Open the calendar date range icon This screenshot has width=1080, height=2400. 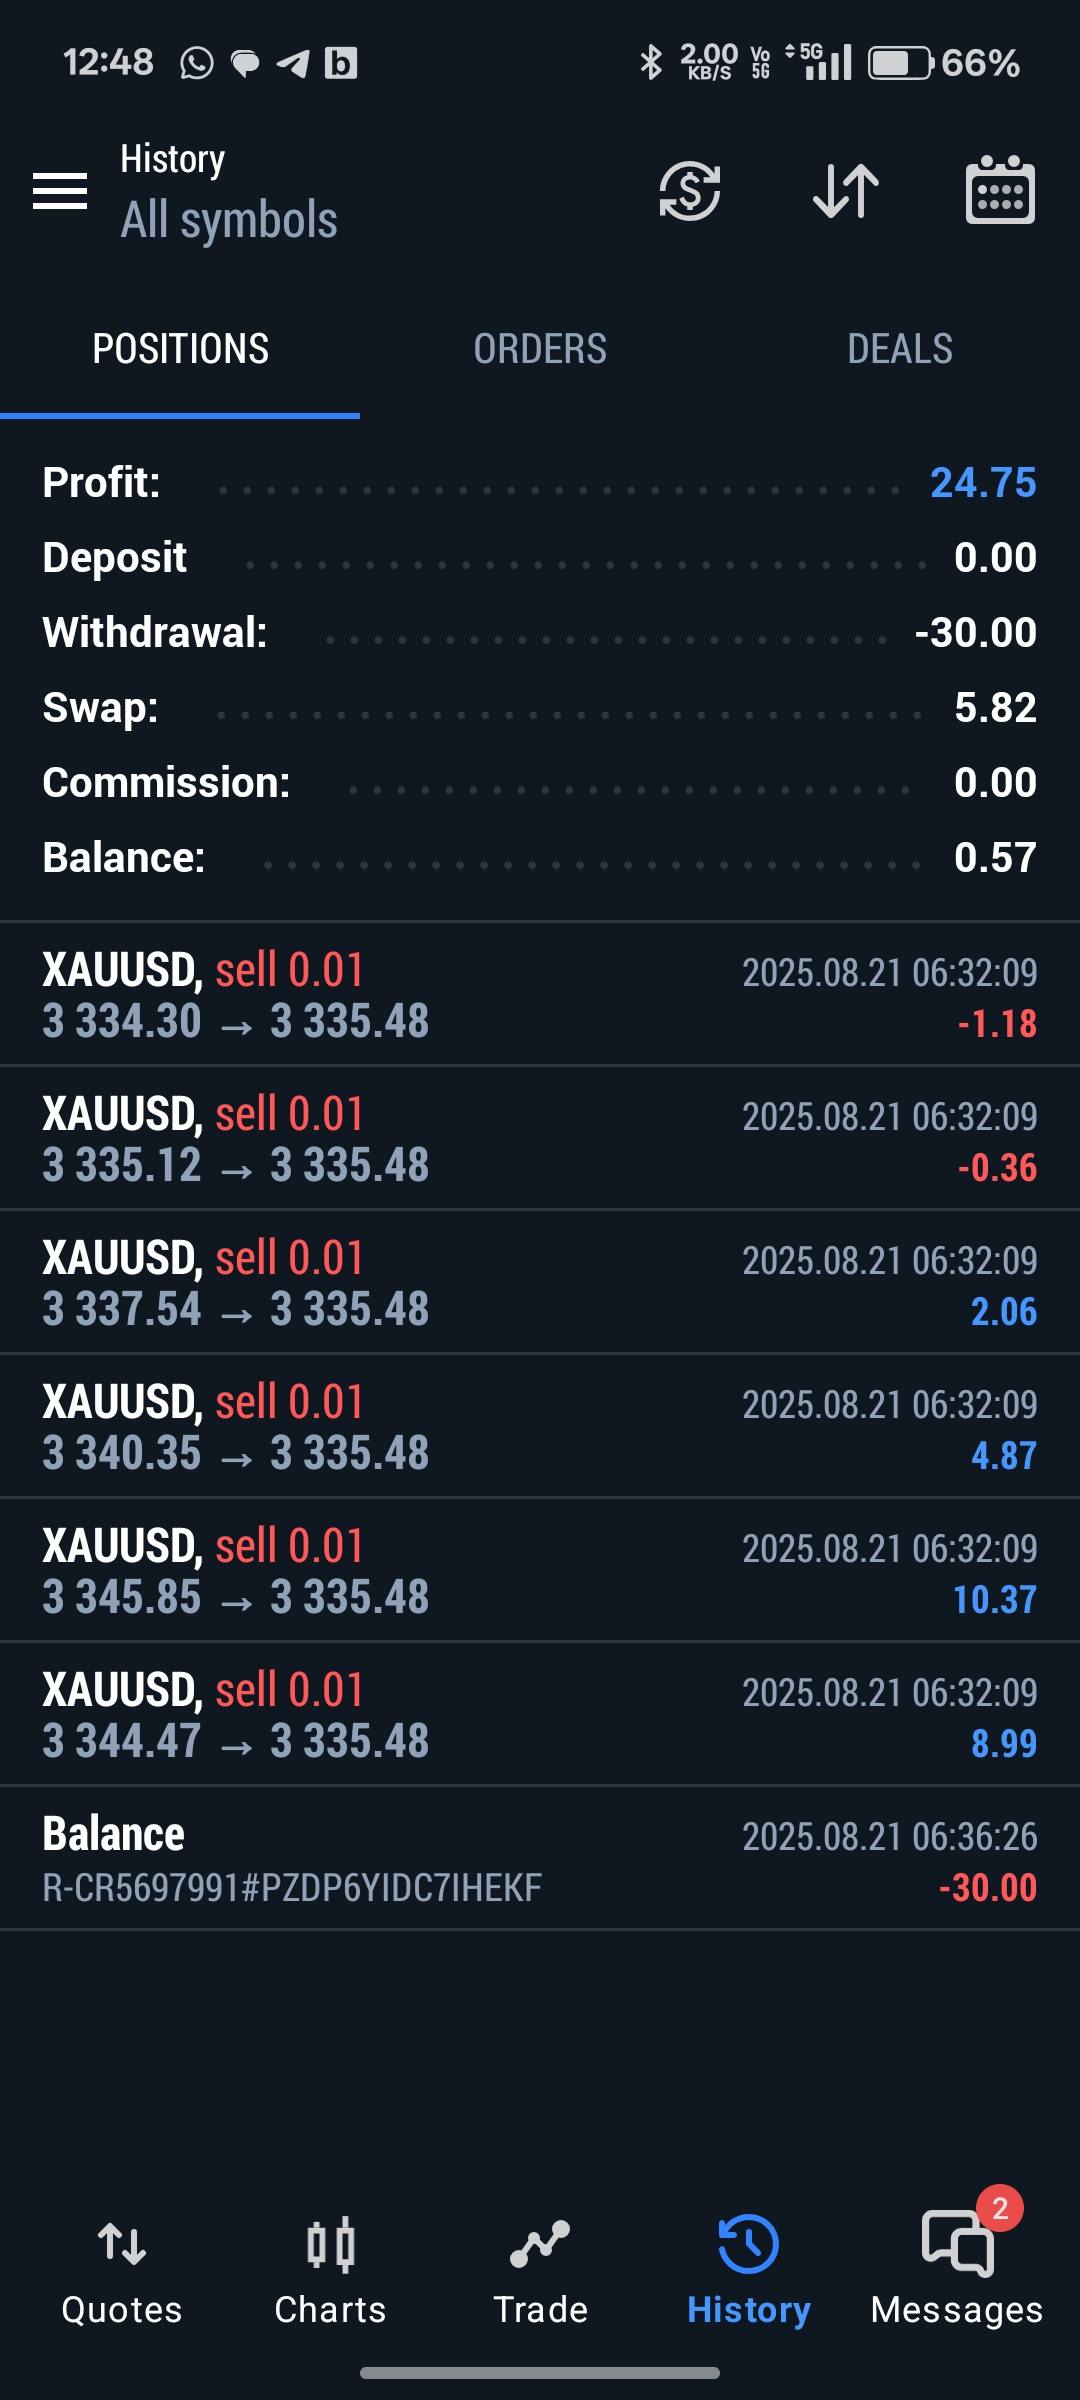[x=1000, y=190]
